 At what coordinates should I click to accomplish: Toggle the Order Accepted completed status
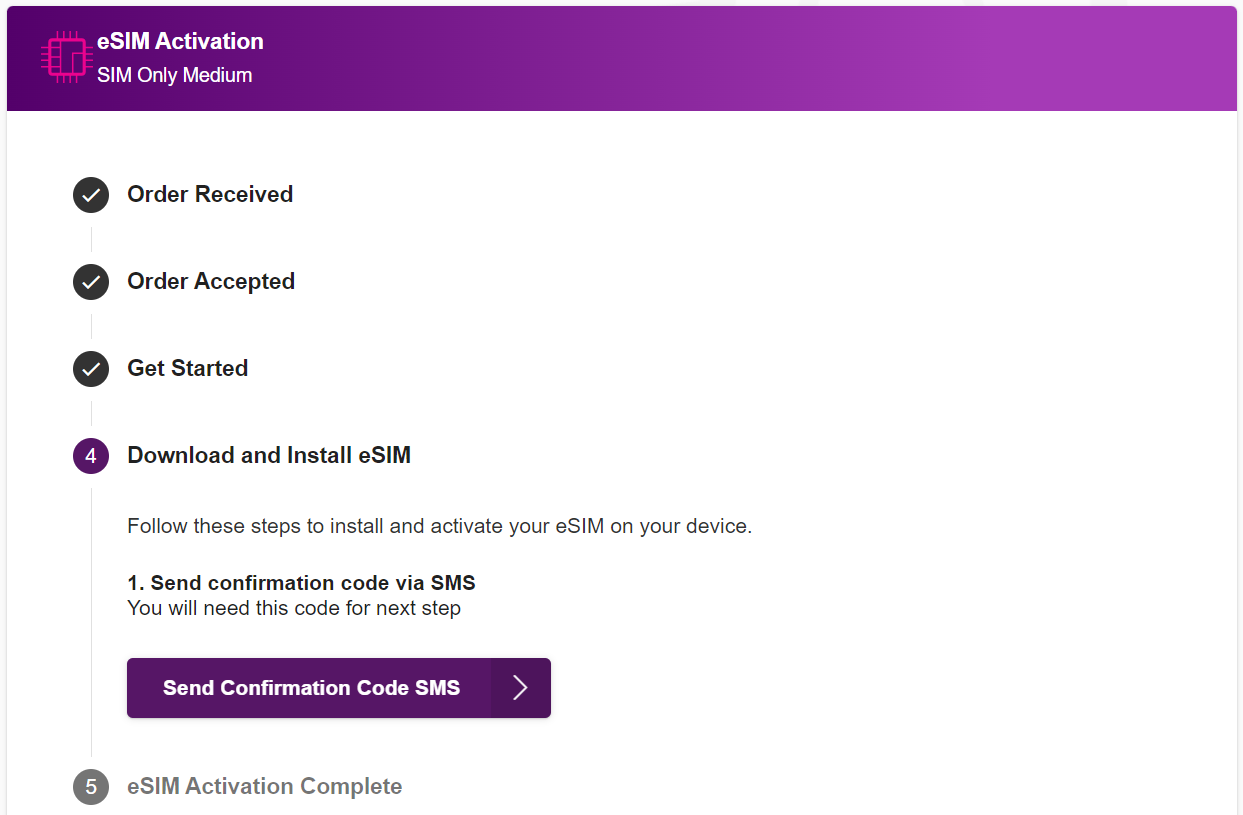pyautogui.click(x=90, y=282)
